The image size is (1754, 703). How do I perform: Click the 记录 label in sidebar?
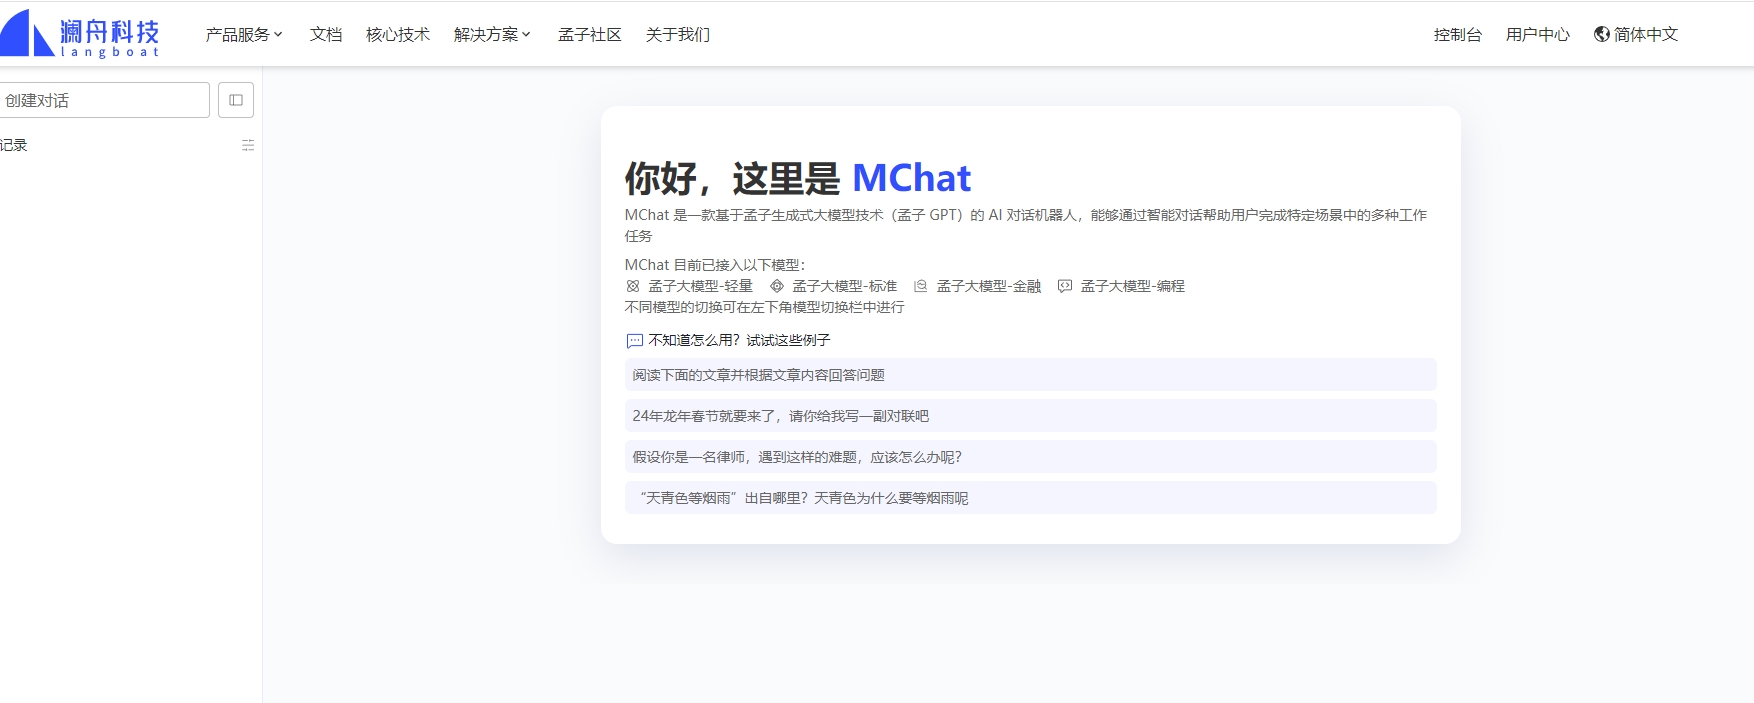tap(14, 145)
